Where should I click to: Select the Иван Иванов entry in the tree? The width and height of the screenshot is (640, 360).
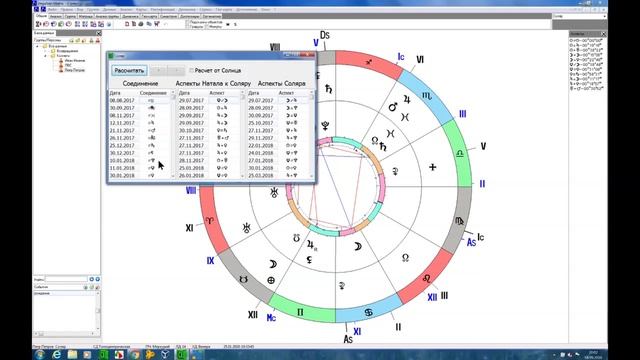point(75,60)
